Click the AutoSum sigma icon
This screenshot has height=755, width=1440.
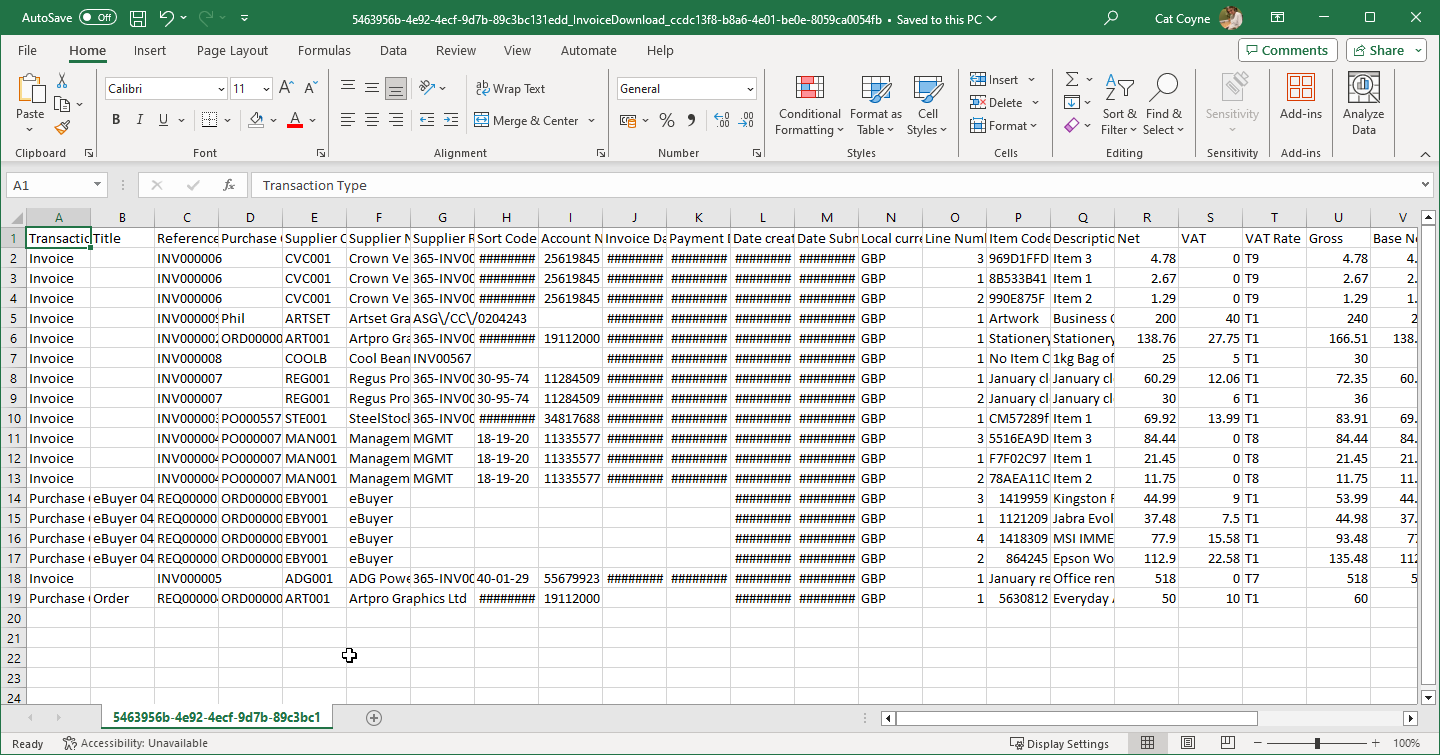tap(1072, 79)
